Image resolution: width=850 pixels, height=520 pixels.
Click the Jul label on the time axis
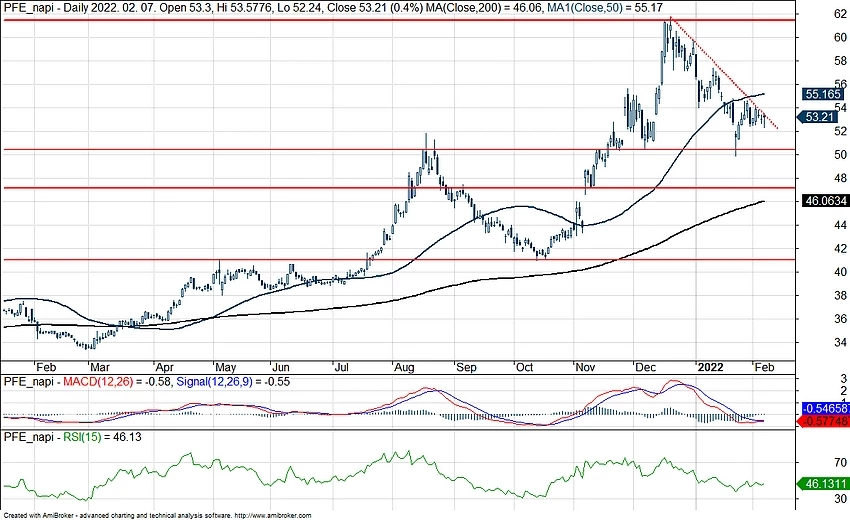click(342, 368)
